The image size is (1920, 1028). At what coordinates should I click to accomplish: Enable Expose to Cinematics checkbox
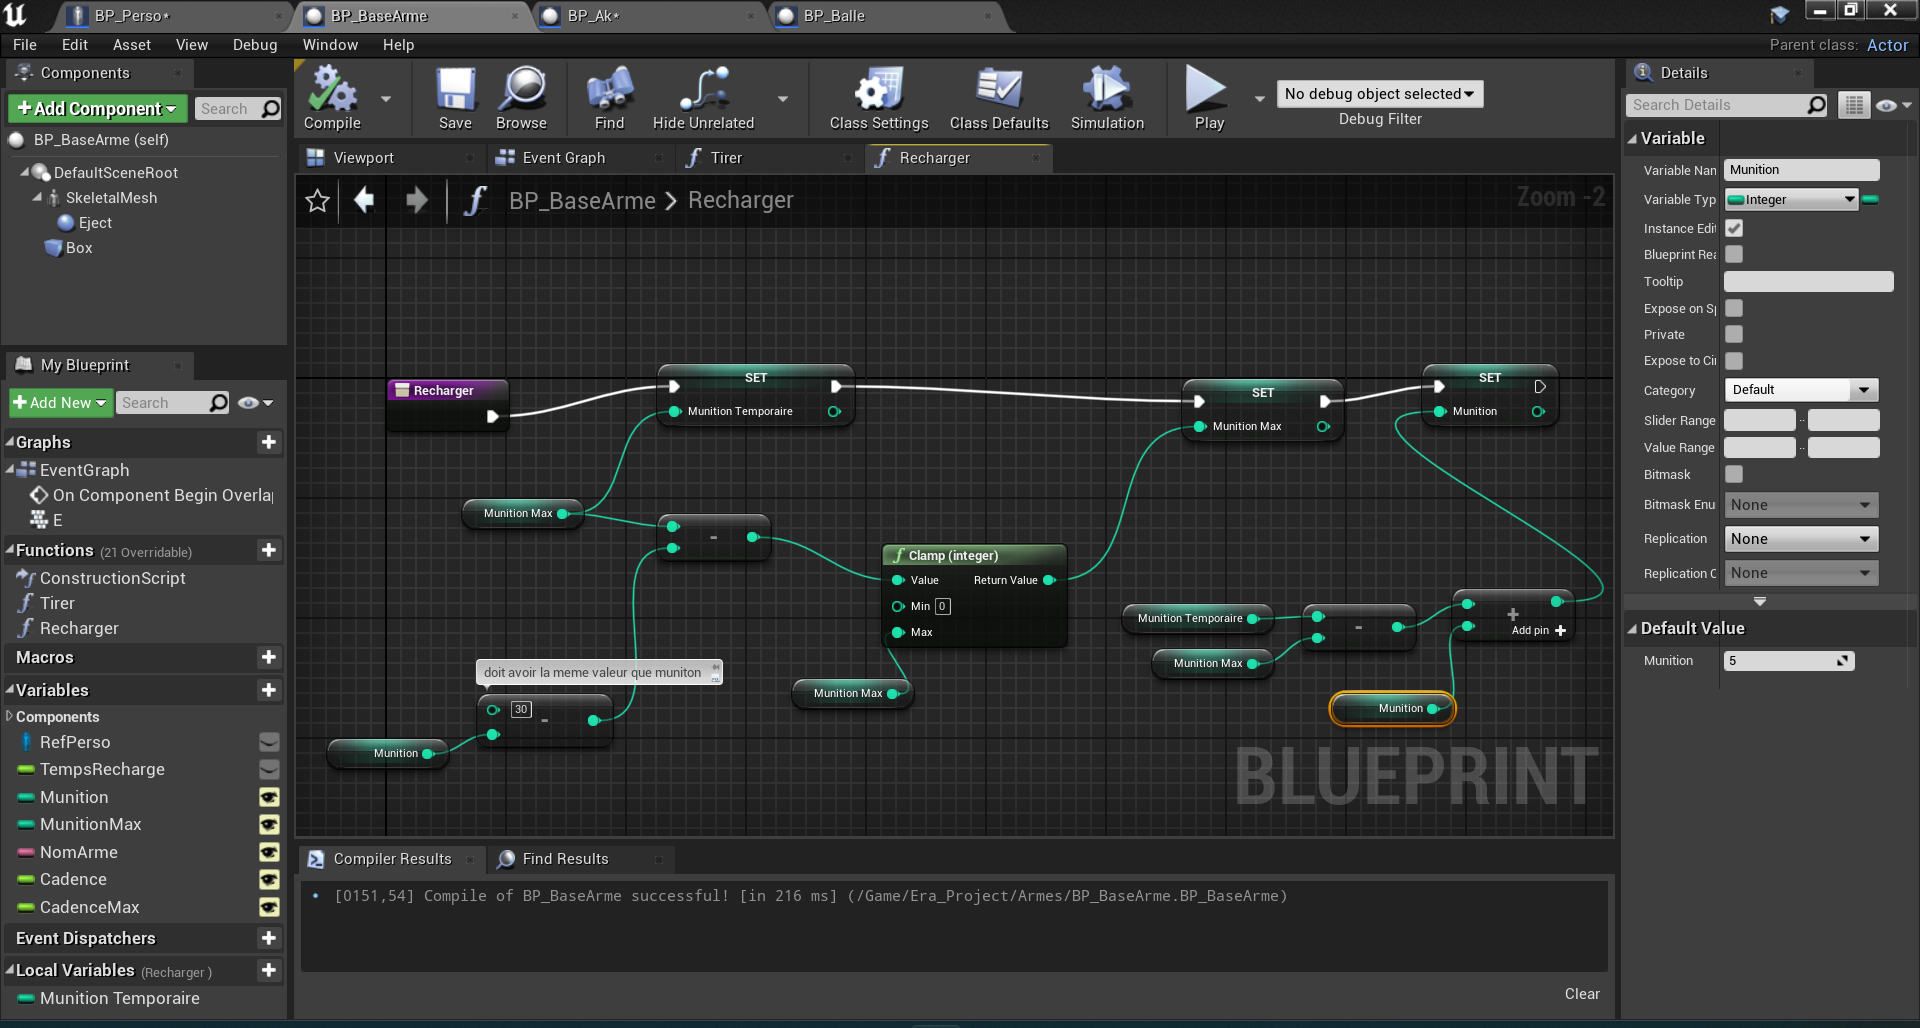[x=1734, y=360]
